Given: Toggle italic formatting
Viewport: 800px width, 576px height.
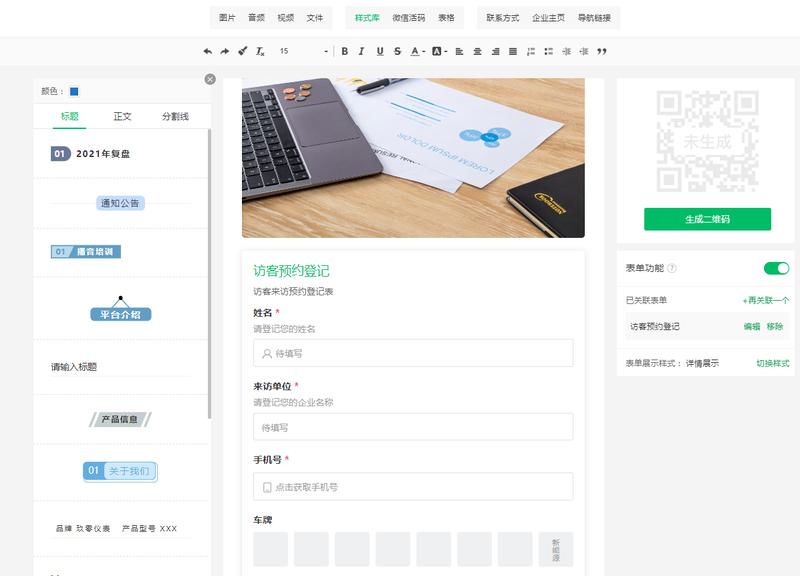Looking at the screenshot, I should [360, 50].
